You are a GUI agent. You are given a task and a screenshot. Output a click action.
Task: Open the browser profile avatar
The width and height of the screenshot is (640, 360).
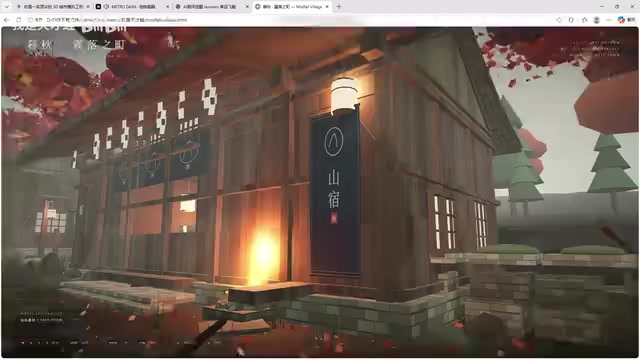point(596,20)
